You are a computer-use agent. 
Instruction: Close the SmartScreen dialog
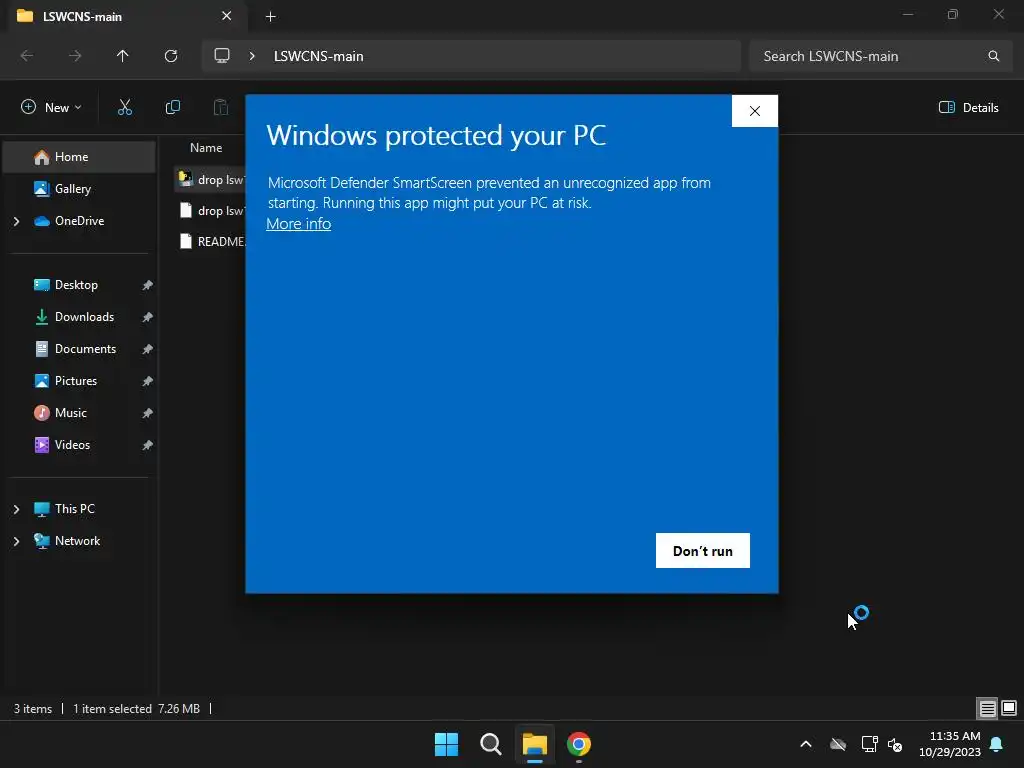754,111
